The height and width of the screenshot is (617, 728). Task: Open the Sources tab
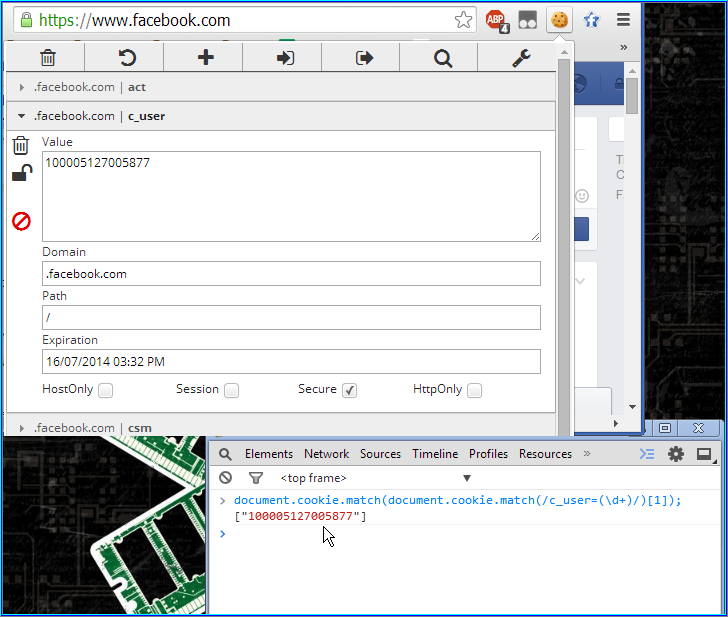click(380, 454)
